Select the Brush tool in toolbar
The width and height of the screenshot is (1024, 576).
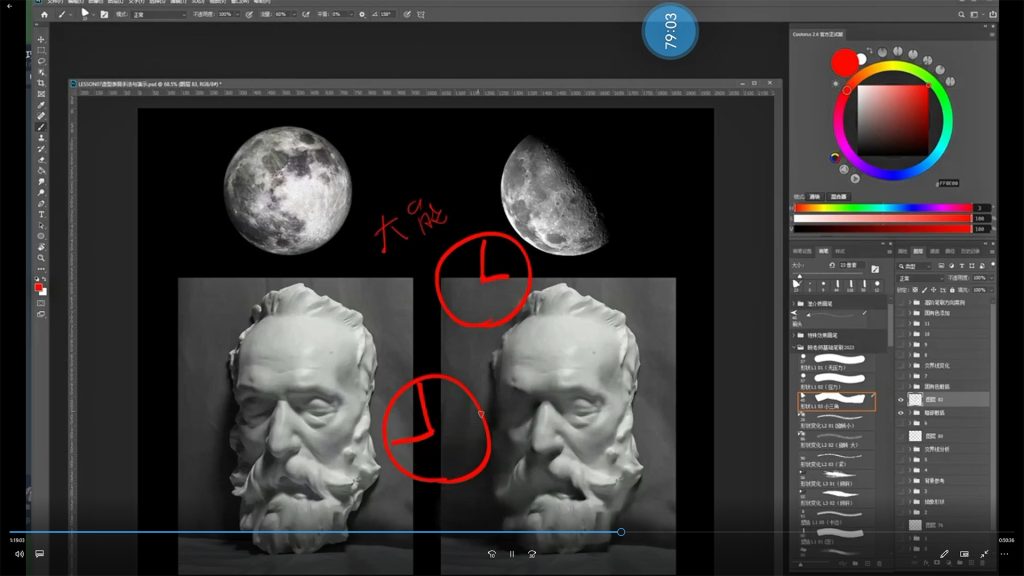pyautogui.click(x=41, y=127)
